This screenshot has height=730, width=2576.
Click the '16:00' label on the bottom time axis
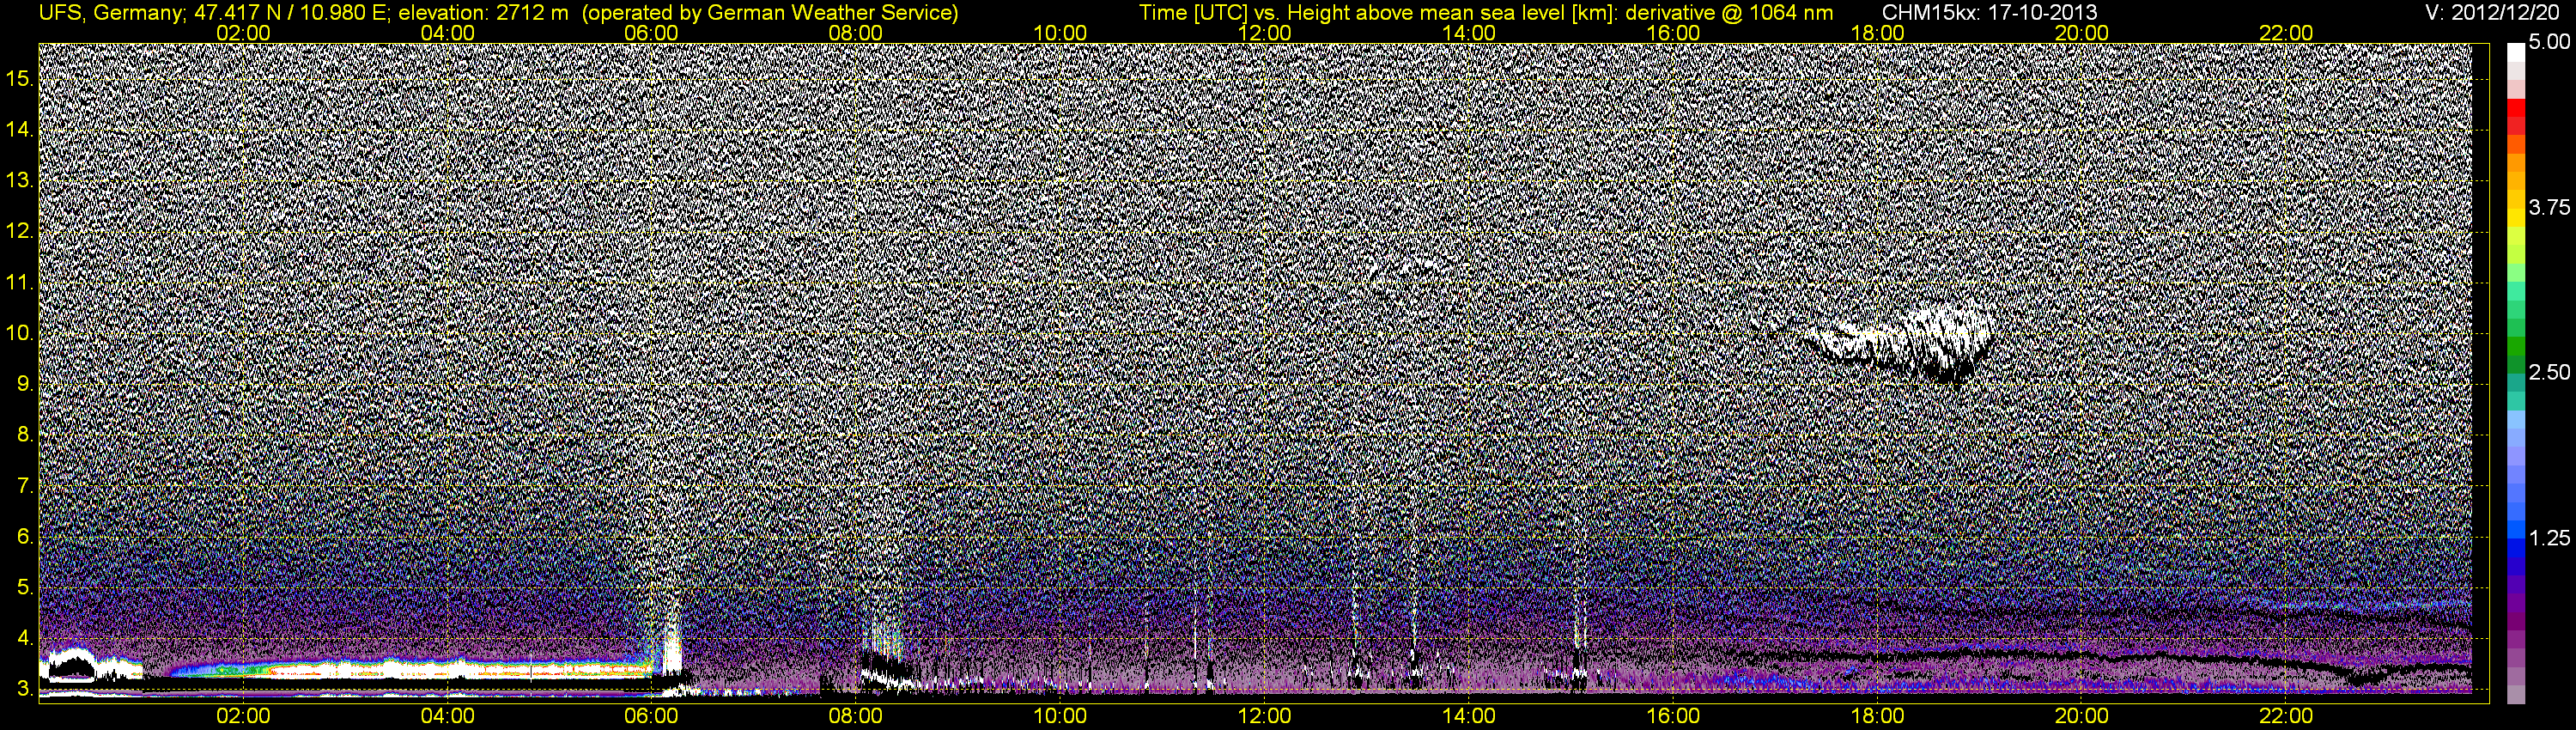click(x=1673, y=716)
